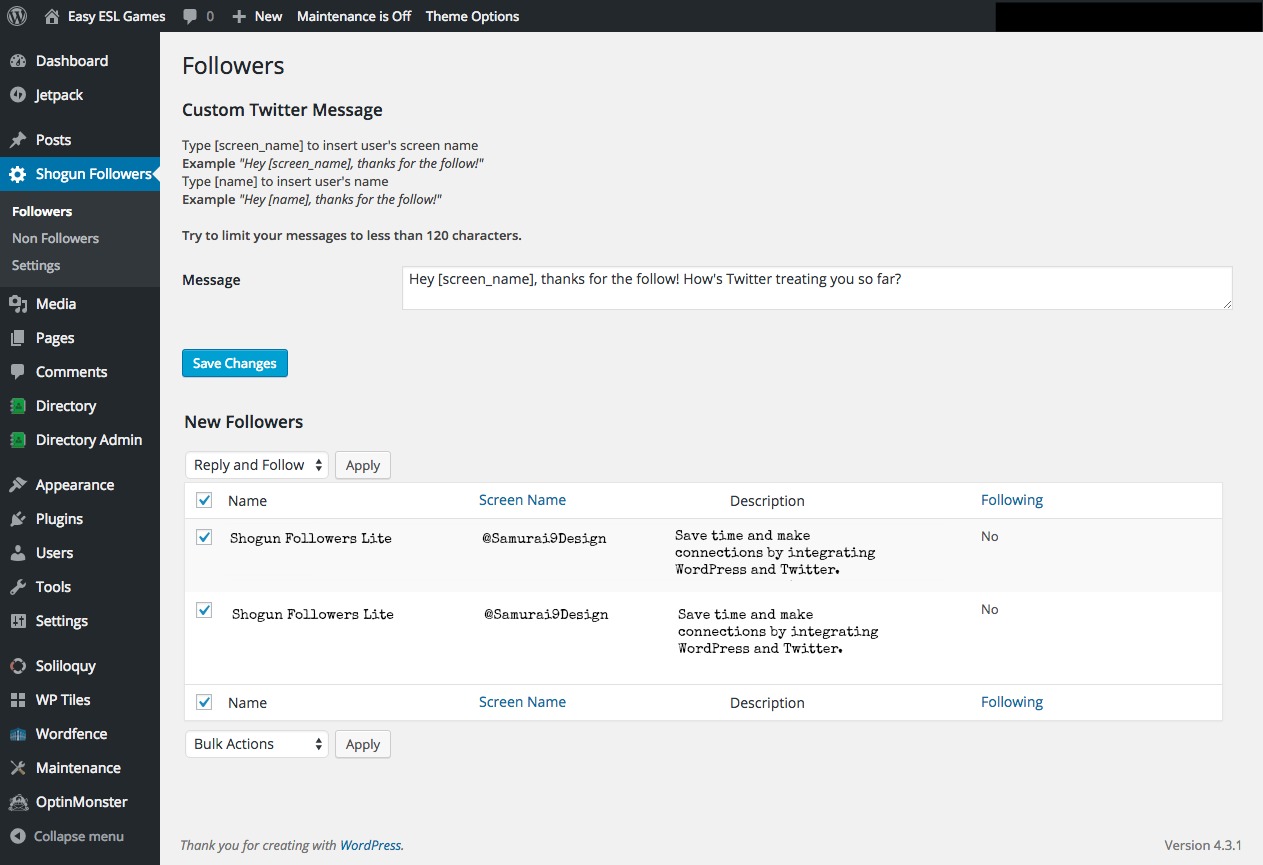
Task: Click the Shogun Followers gear icon
Action: pos(18,174)
